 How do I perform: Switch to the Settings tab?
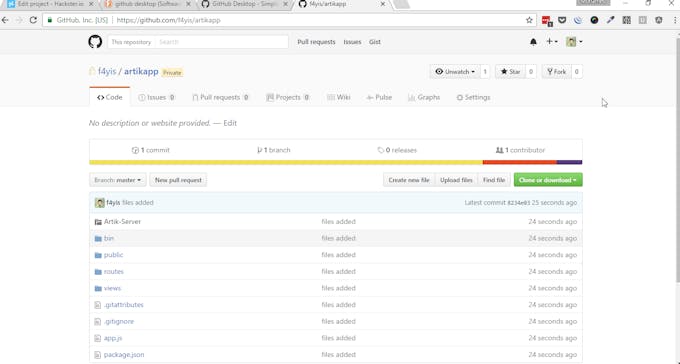coord(473,97)
